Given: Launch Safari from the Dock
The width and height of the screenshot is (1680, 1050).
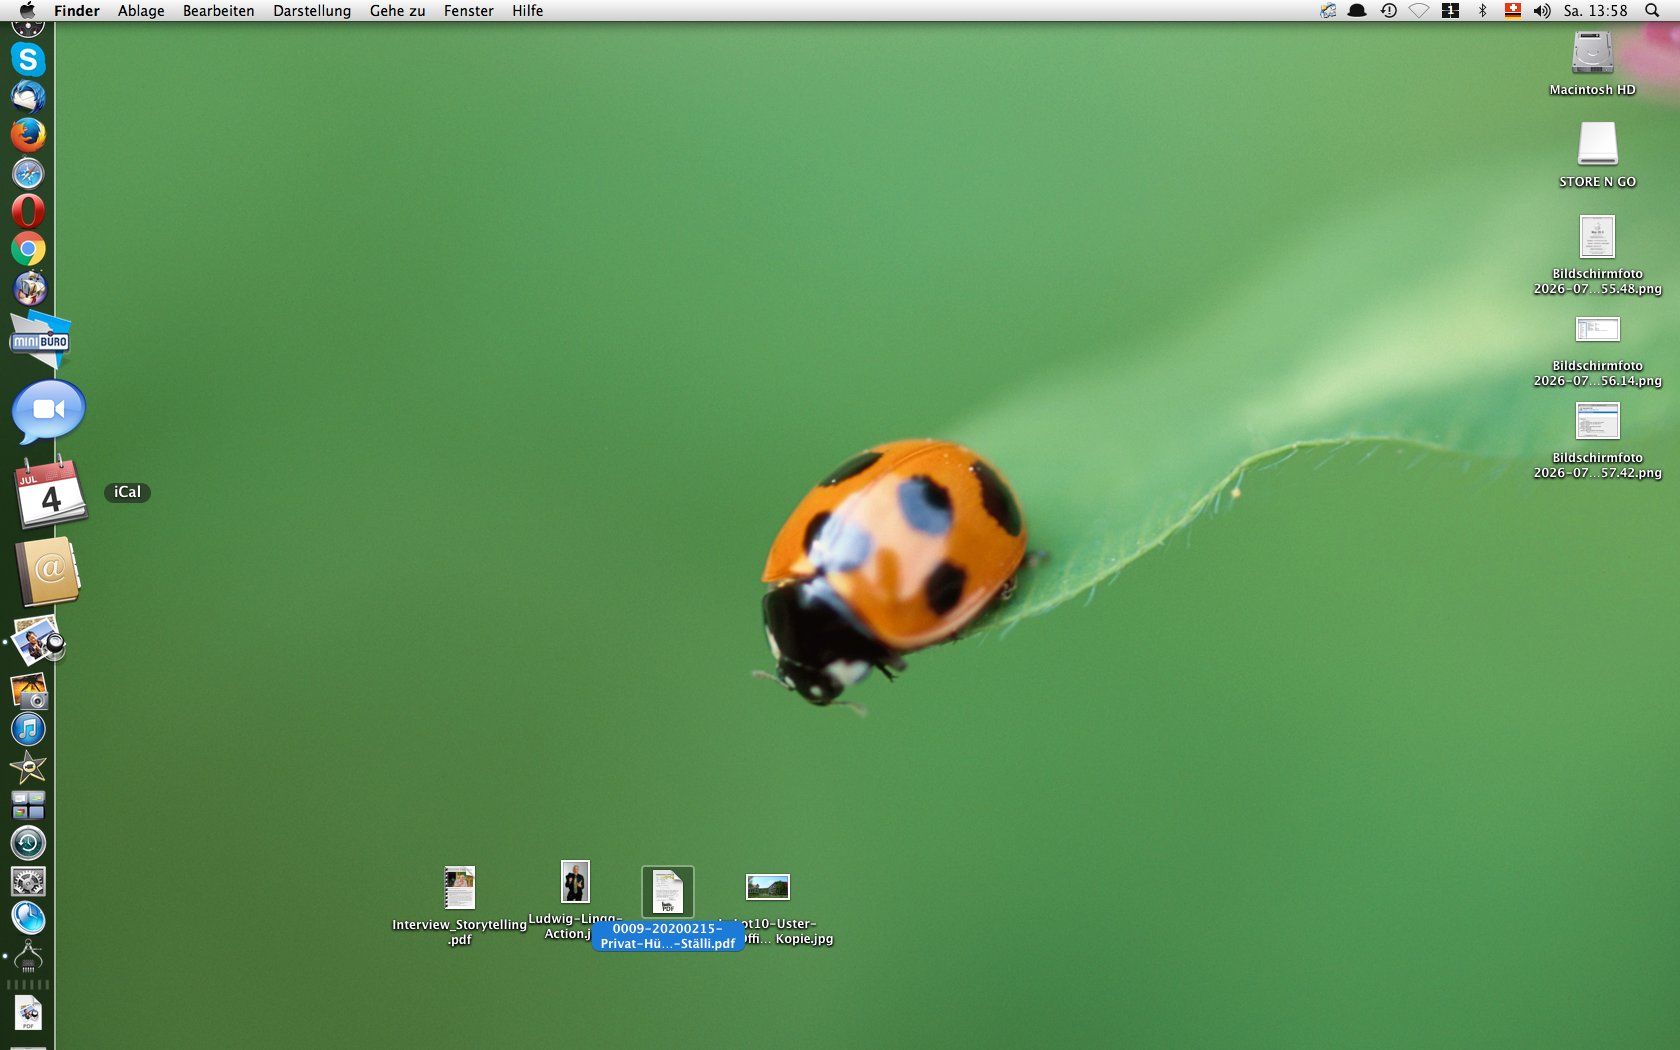Looking at the screenshot, I should tap(28, 173).
